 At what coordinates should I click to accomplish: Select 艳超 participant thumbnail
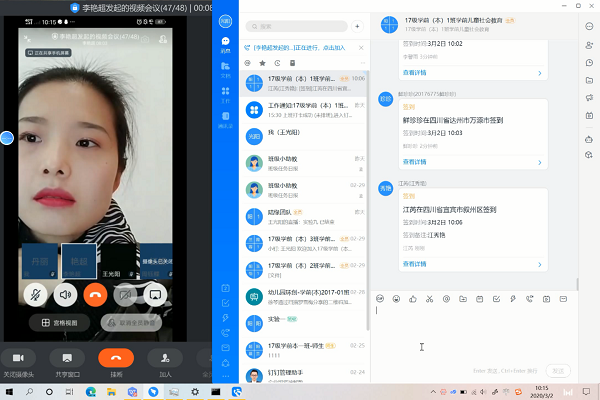tap(79, 261)
